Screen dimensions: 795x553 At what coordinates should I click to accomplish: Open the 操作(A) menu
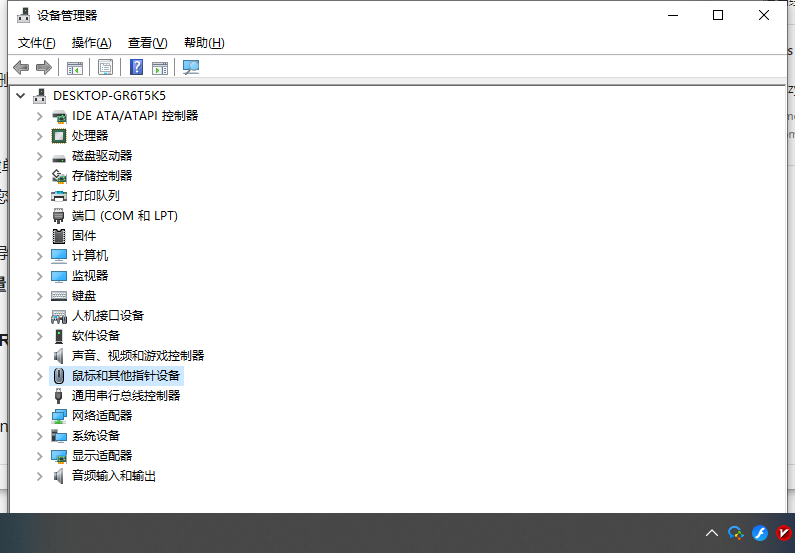(91, 43)
